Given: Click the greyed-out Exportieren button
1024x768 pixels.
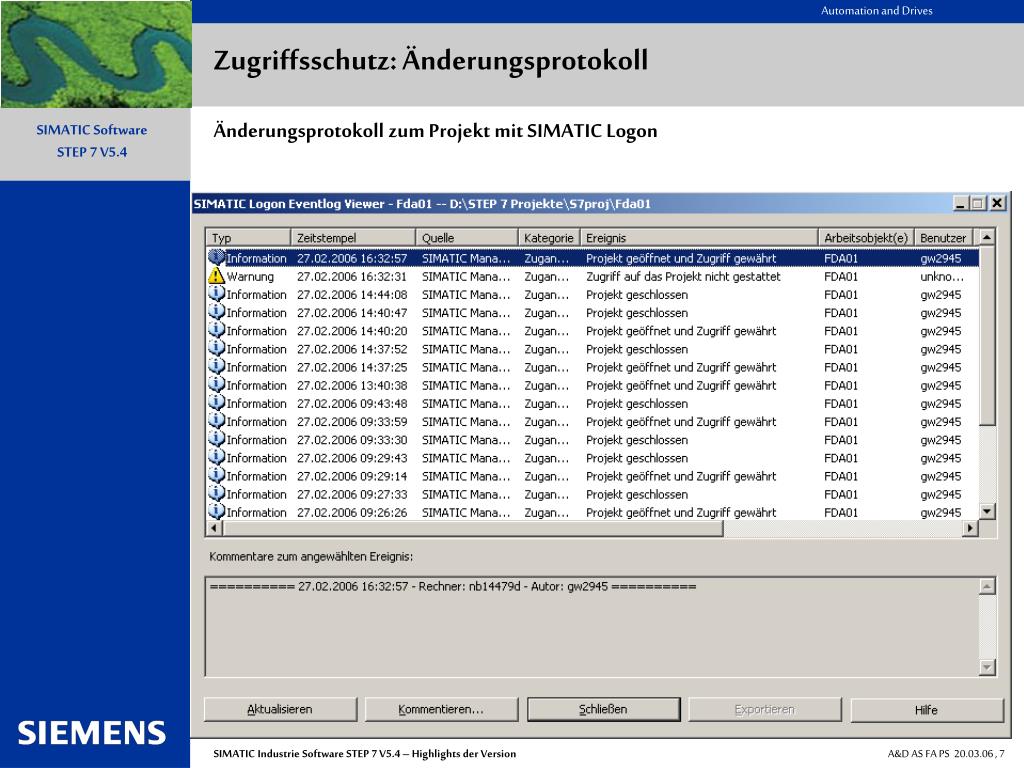Looking at the screenshot, I should [765, 709].
